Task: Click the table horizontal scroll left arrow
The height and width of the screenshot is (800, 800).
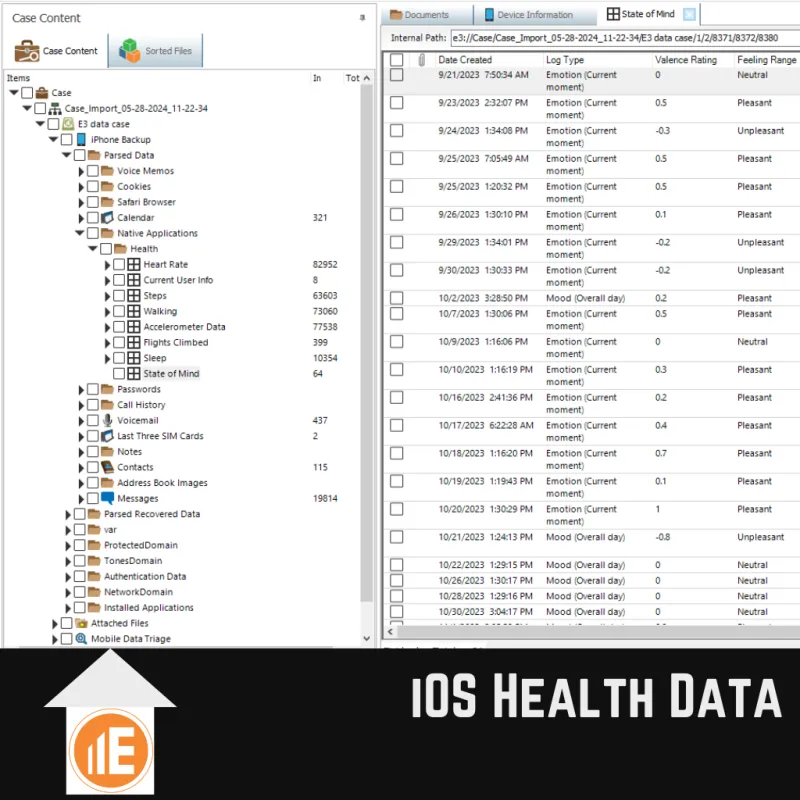Action: coord(390,632)
